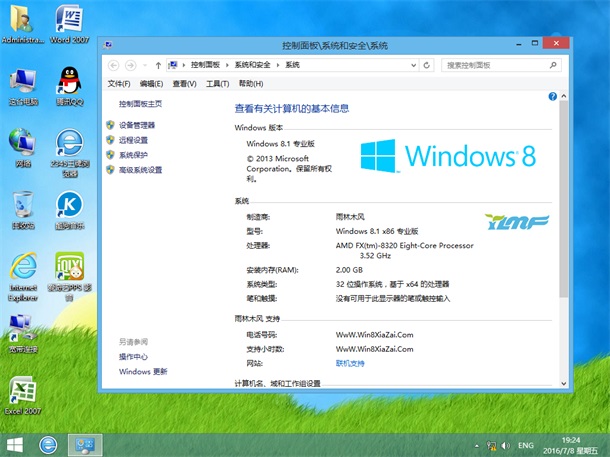This screenshot has height=457, width=610.
Task: Click the vertical scrollbar down arrow
Action: tap(564, 383)
